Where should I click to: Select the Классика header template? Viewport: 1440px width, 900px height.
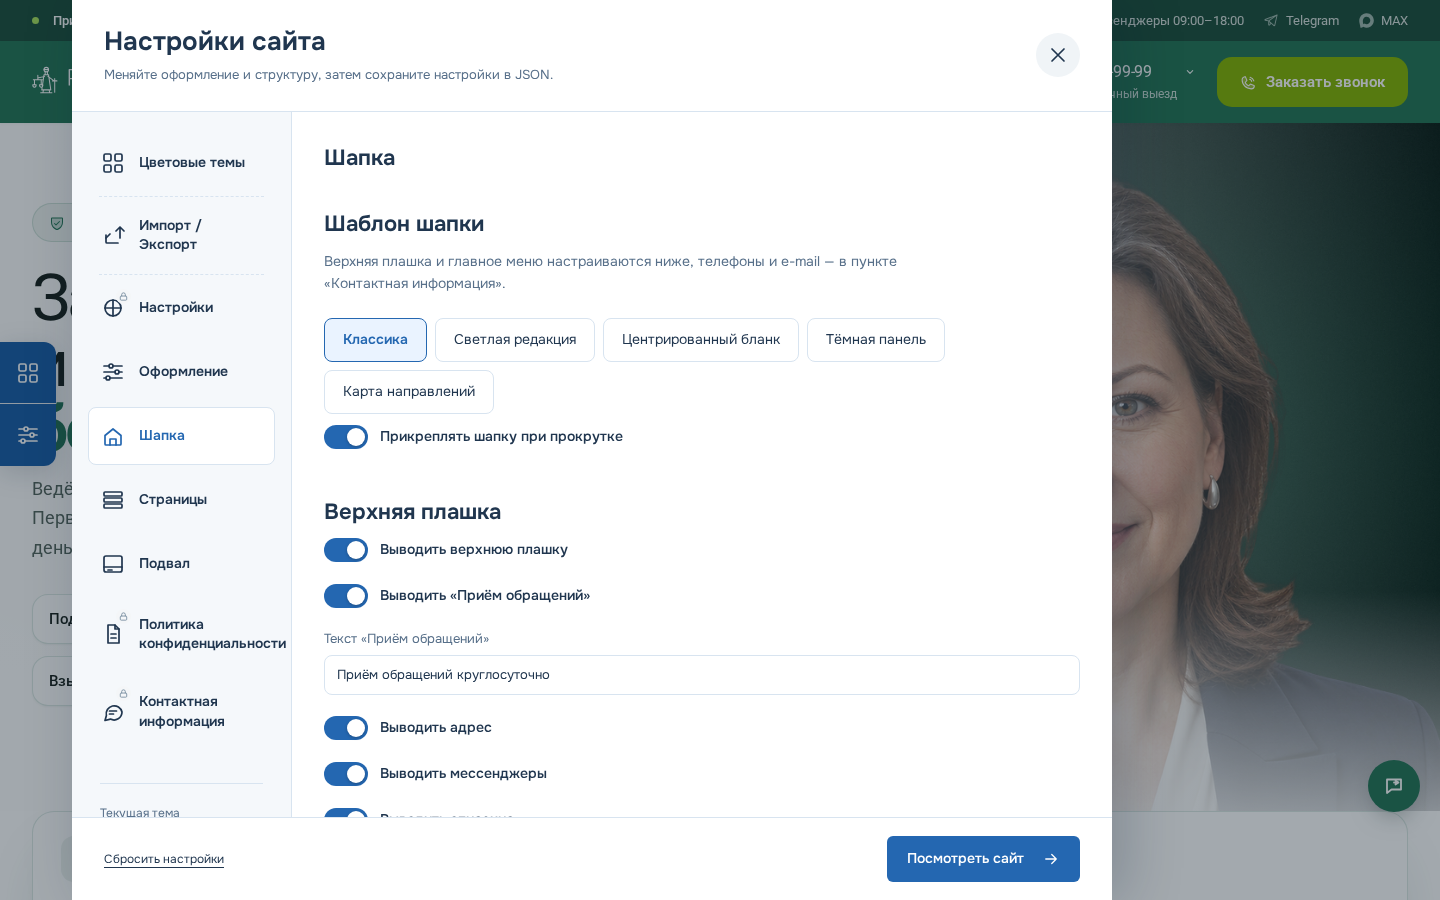[x=375, y=340]
